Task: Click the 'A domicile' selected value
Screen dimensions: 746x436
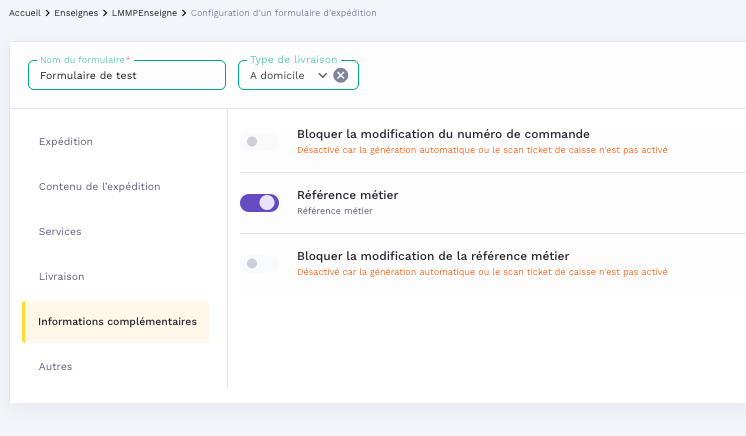Action: click(277, 75)
